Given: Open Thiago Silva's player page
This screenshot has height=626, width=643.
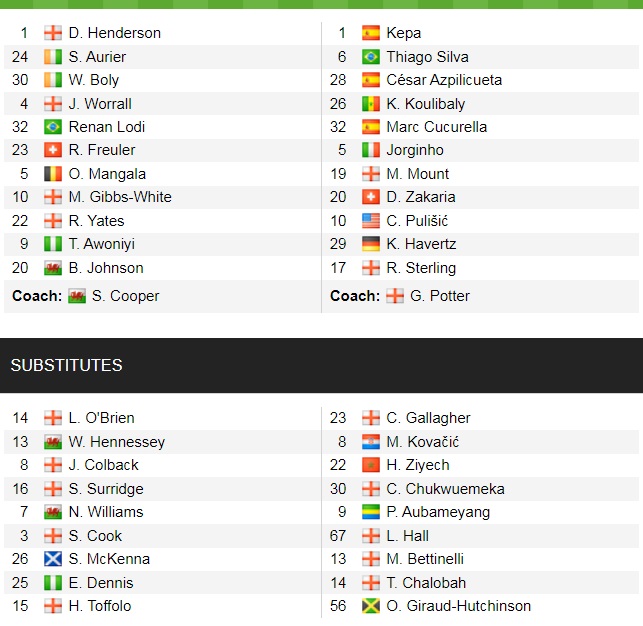Looking at the screenshot, I should coord(427,57).
